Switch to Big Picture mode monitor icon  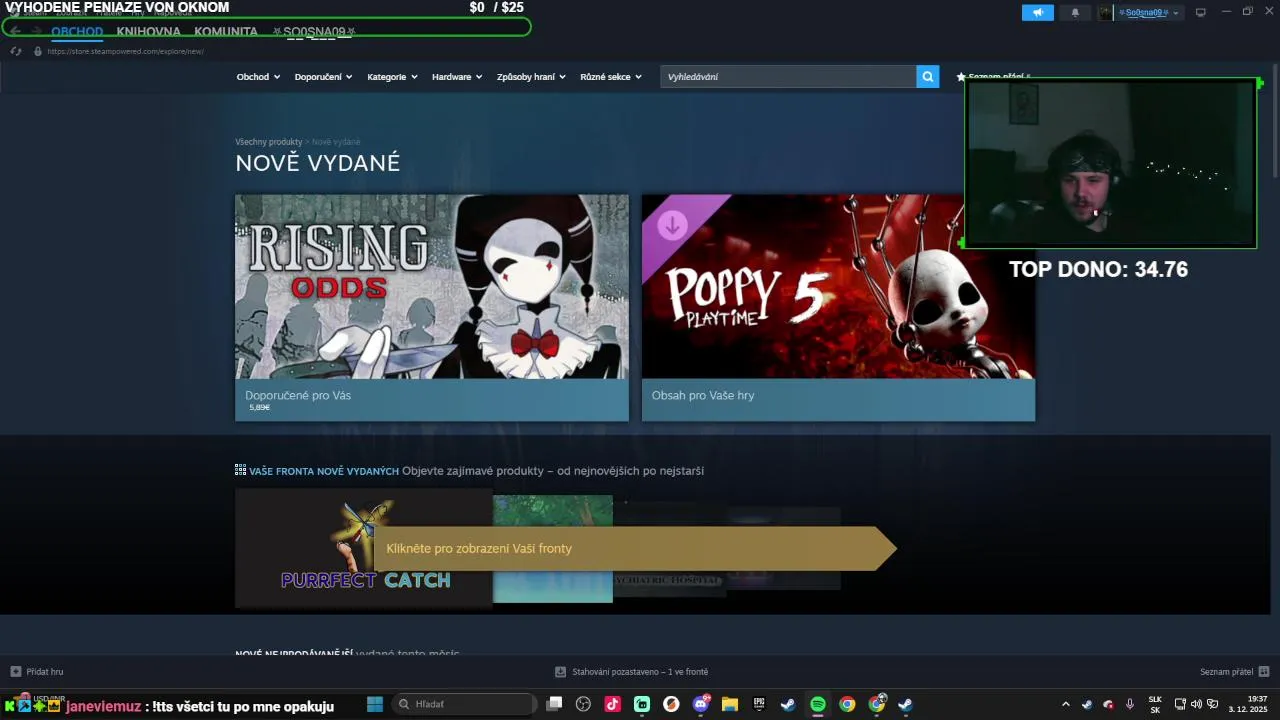(1201, 13)
